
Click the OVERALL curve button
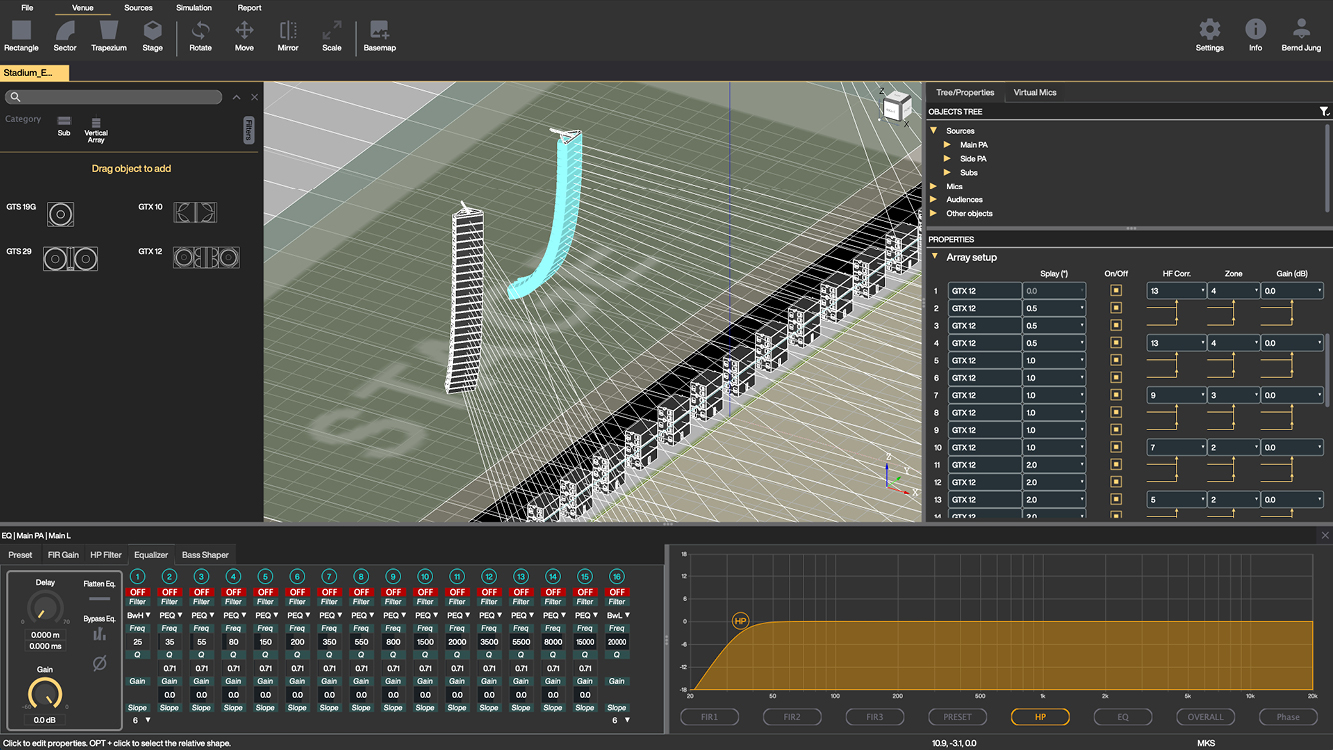(x=1205, y=717)
